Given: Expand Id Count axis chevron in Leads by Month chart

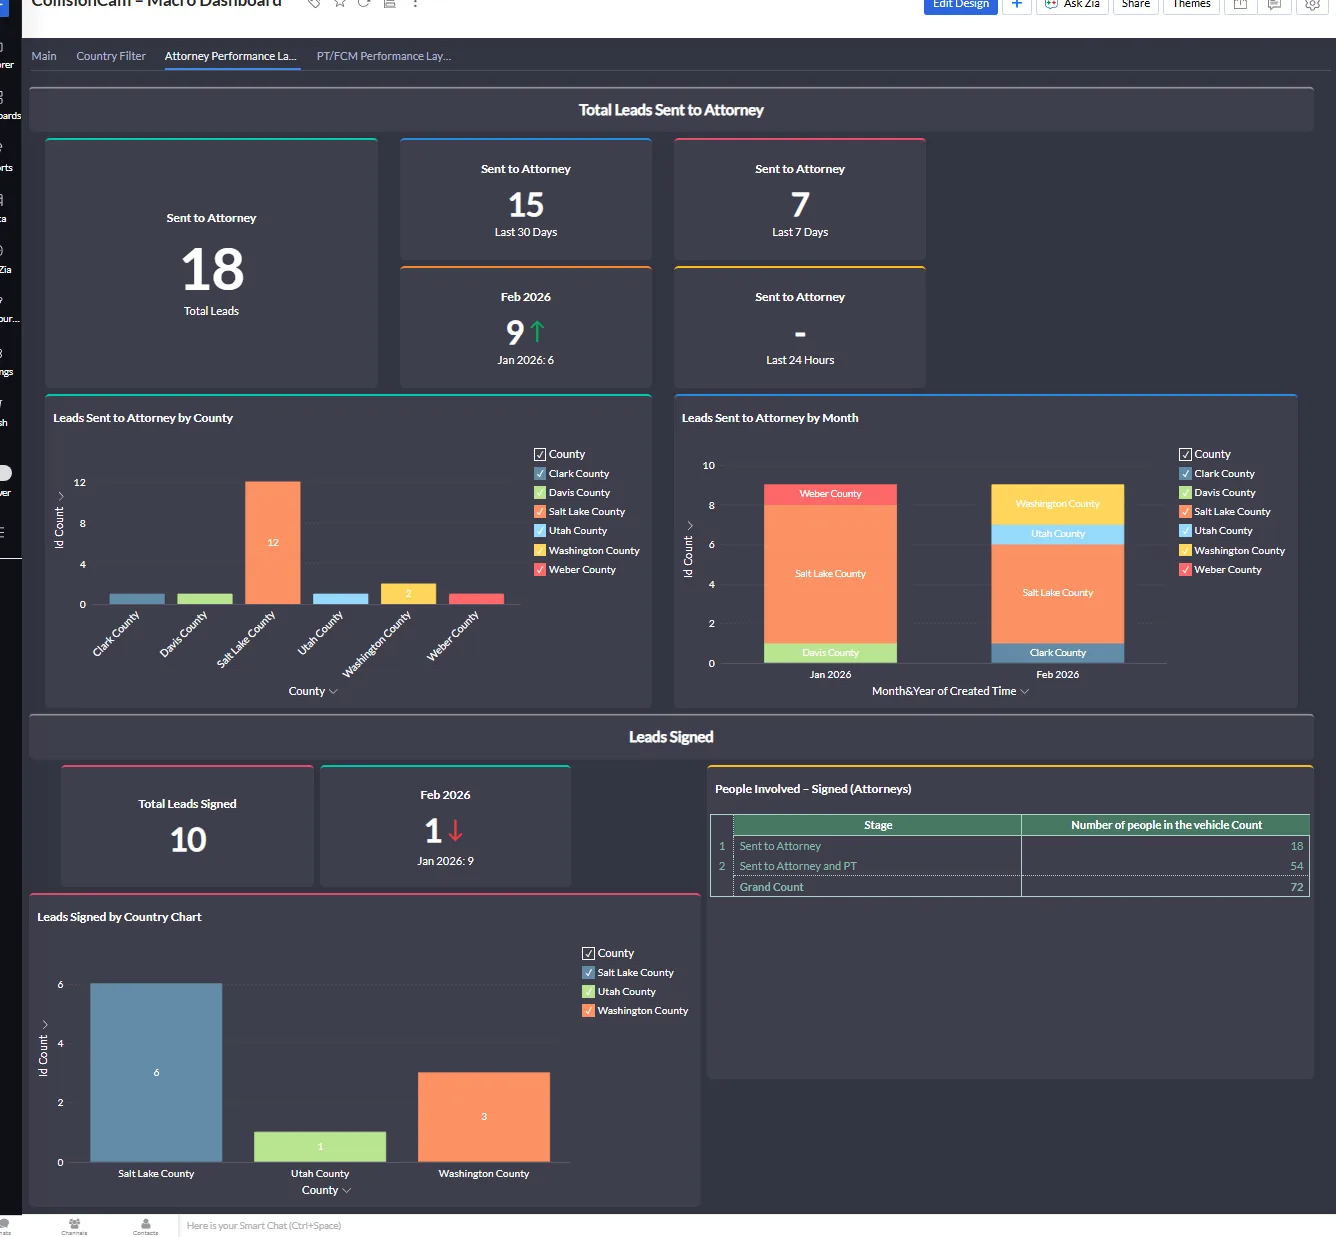Looking at the screenshot, I should [x=689, y=525].
